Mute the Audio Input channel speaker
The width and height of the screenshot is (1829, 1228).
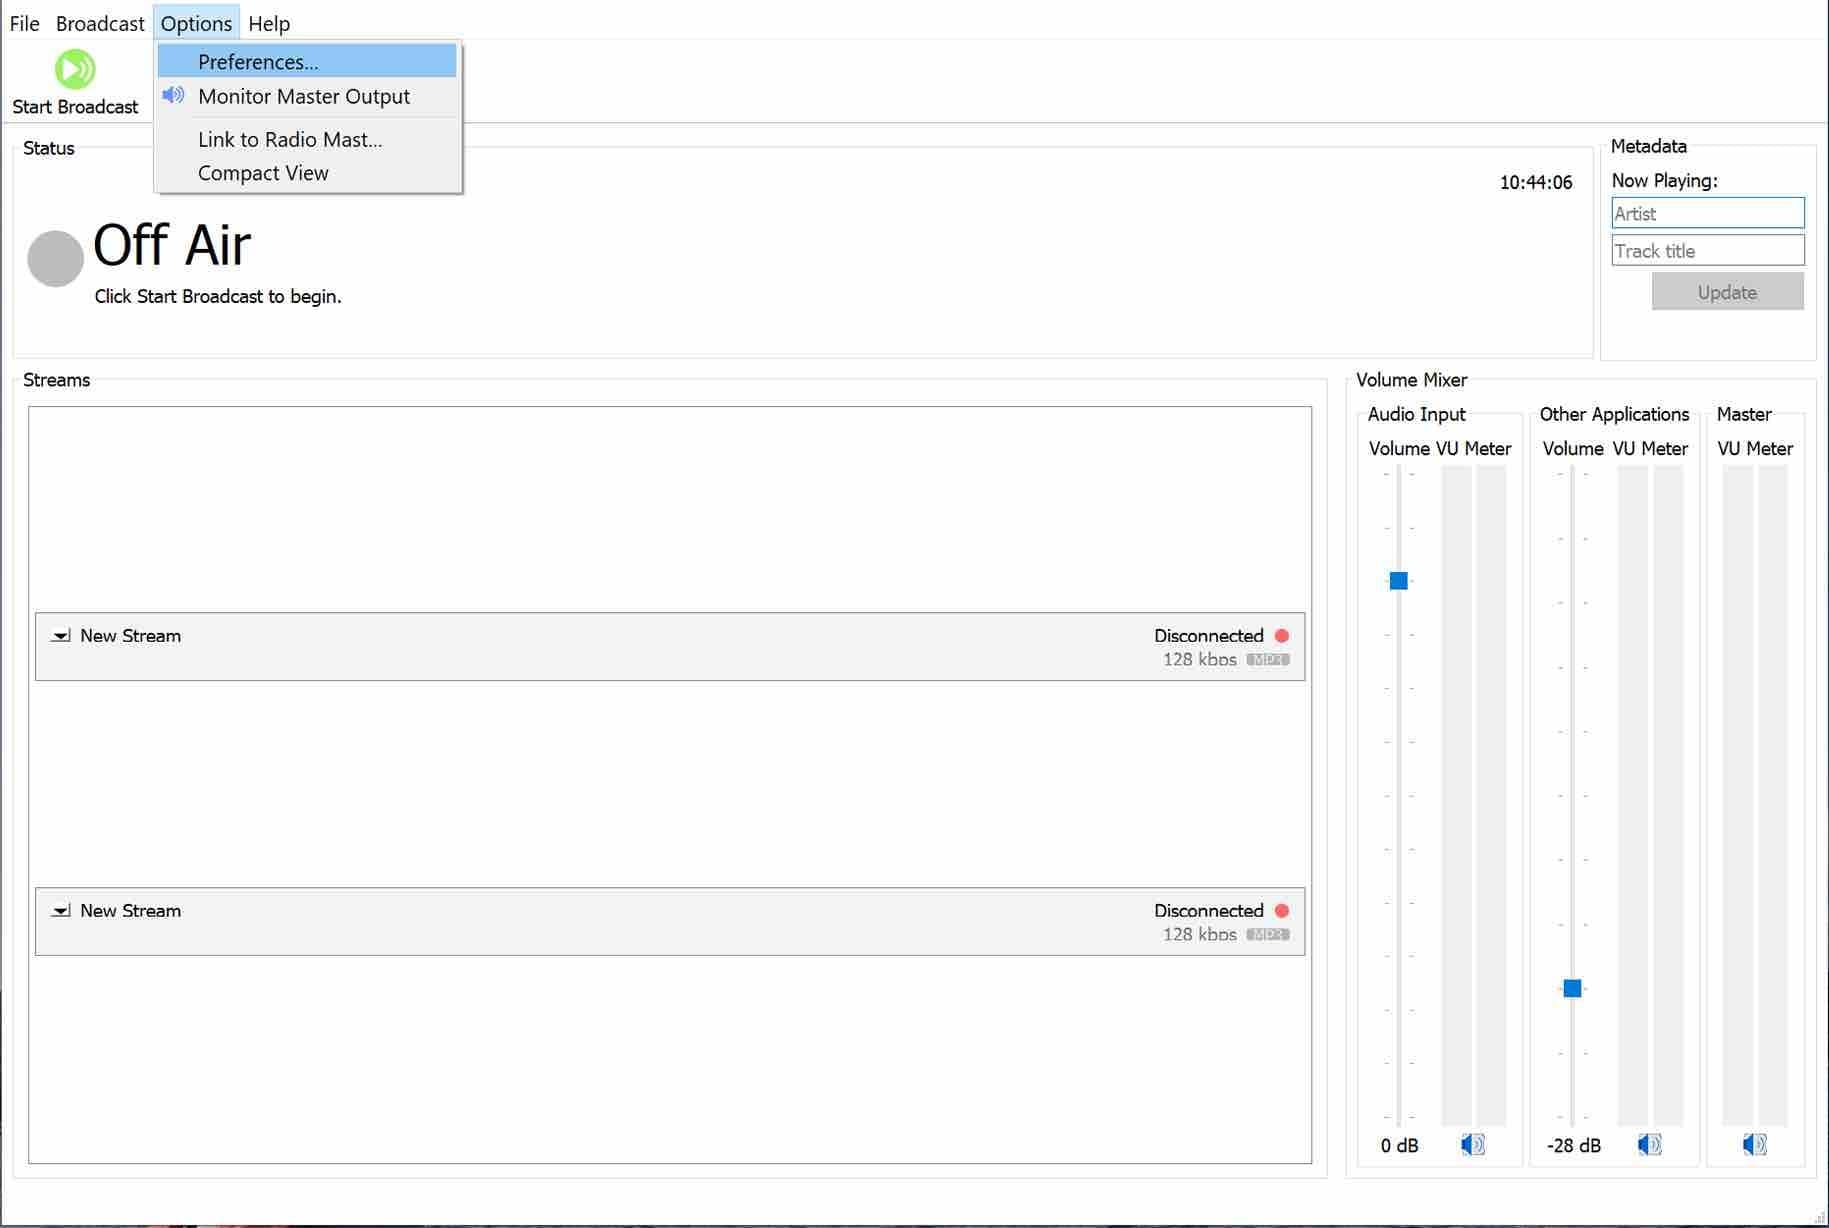1471,1145
